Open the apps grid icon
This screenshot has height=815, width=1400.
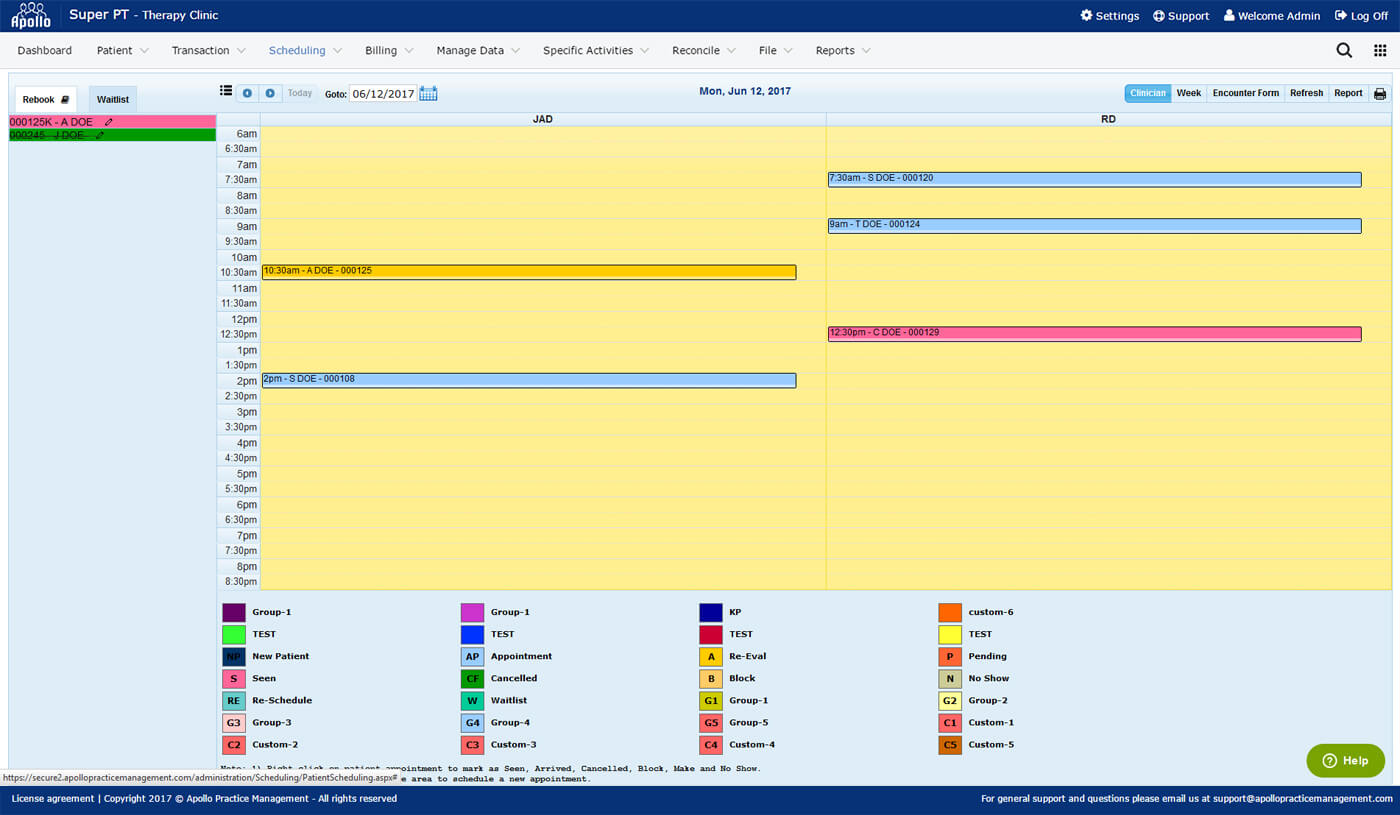click(x=1380, y=51)
